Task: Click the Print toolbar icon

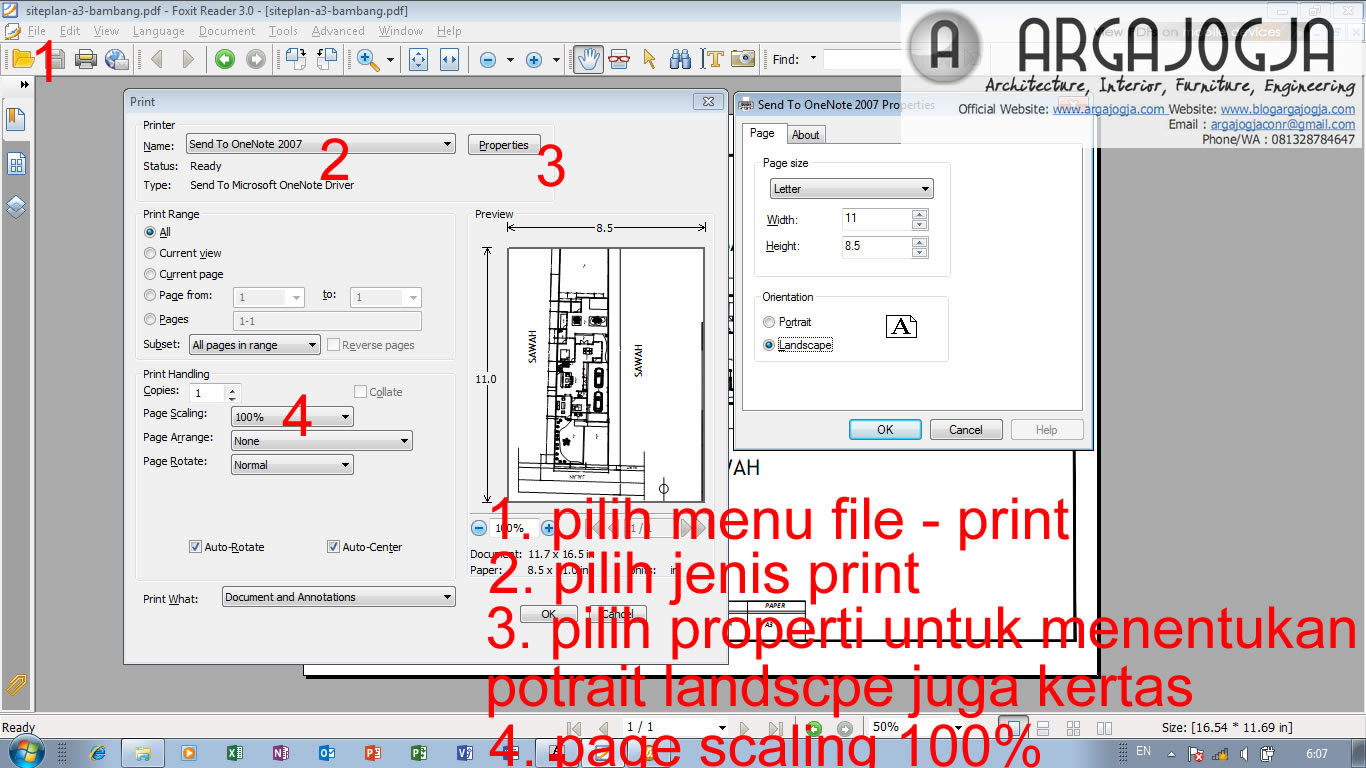Action: 86,59
